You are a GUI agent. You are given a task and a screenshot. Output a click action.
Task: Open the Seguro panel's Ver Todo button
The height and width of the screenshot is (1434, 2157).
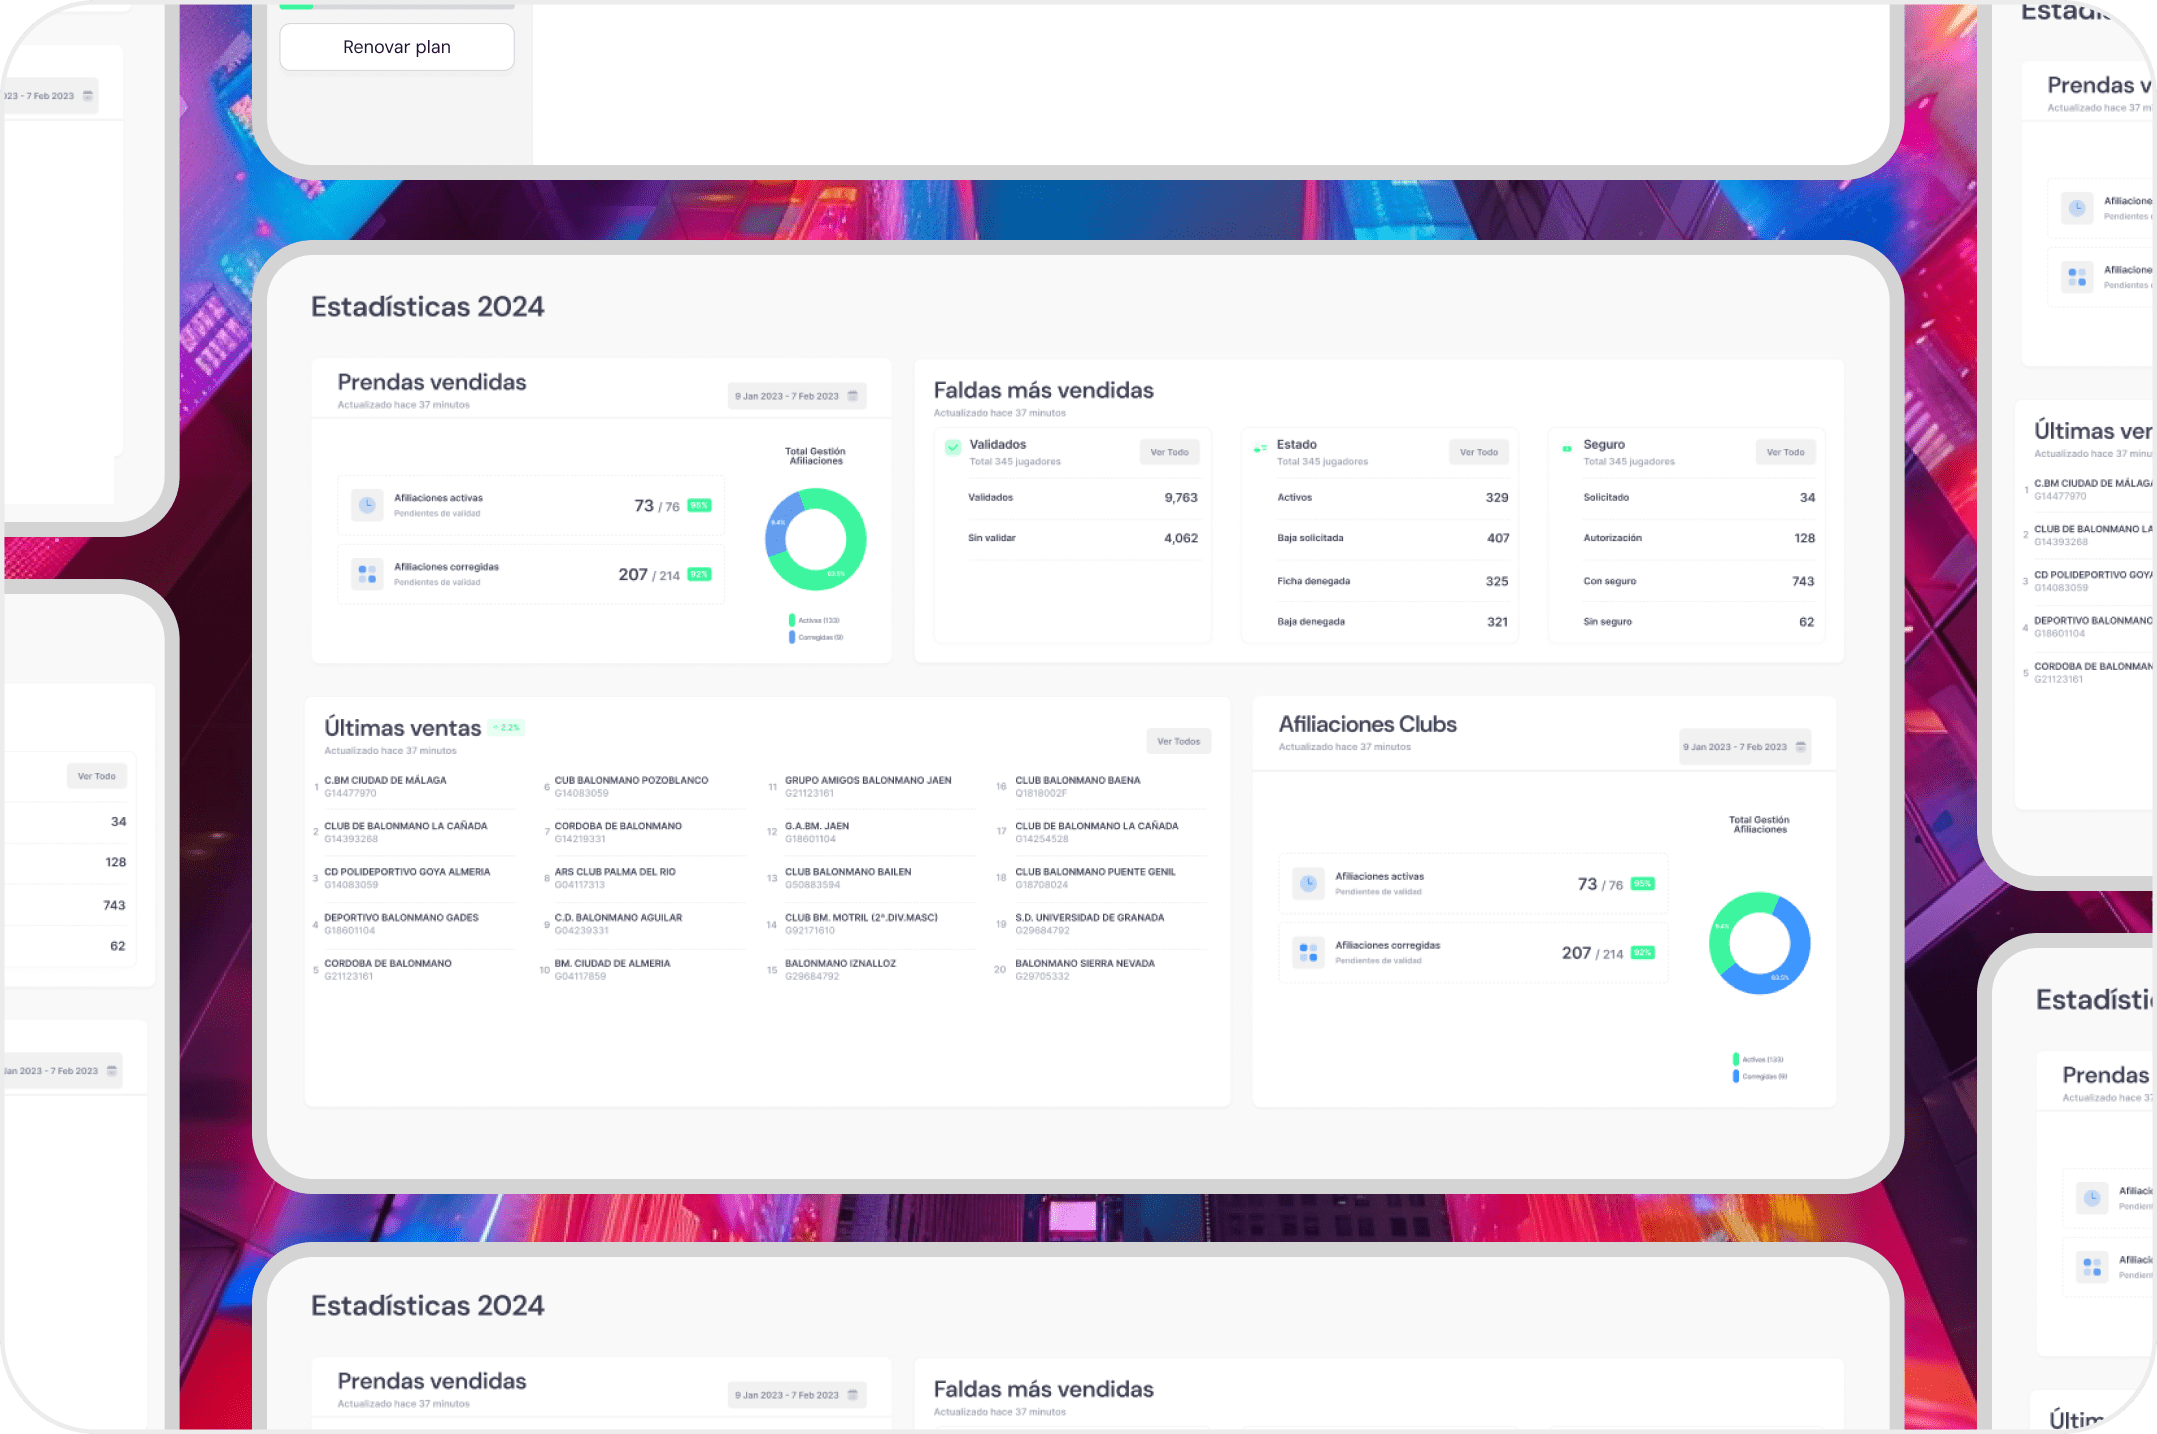(x=1784, y=452)
